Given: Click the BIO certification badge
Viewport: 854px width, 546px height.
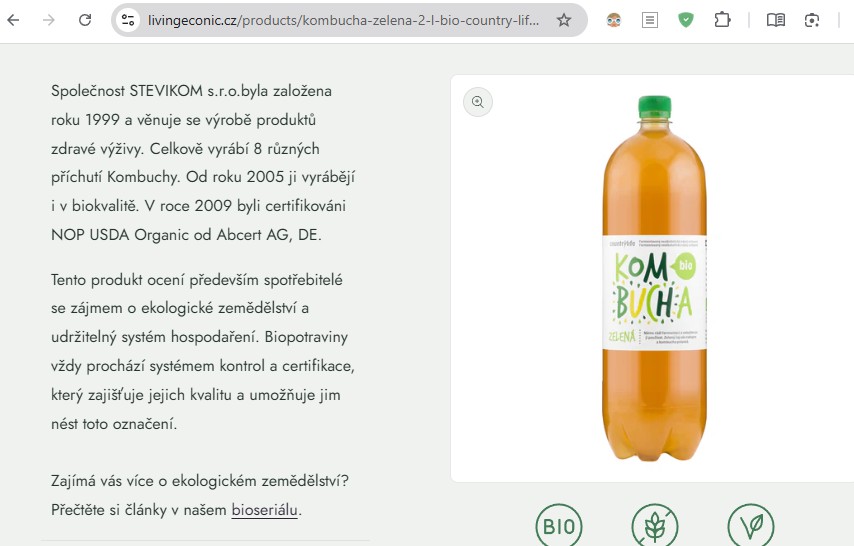Looking at the screenshot, I should (x=559, y=526).
